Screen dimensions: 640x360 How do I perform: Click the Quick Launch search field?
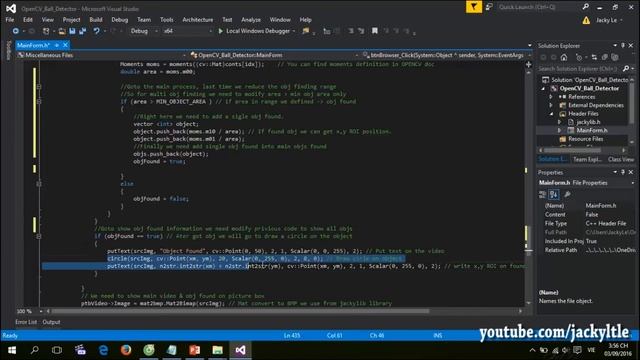tap(539, 7)
